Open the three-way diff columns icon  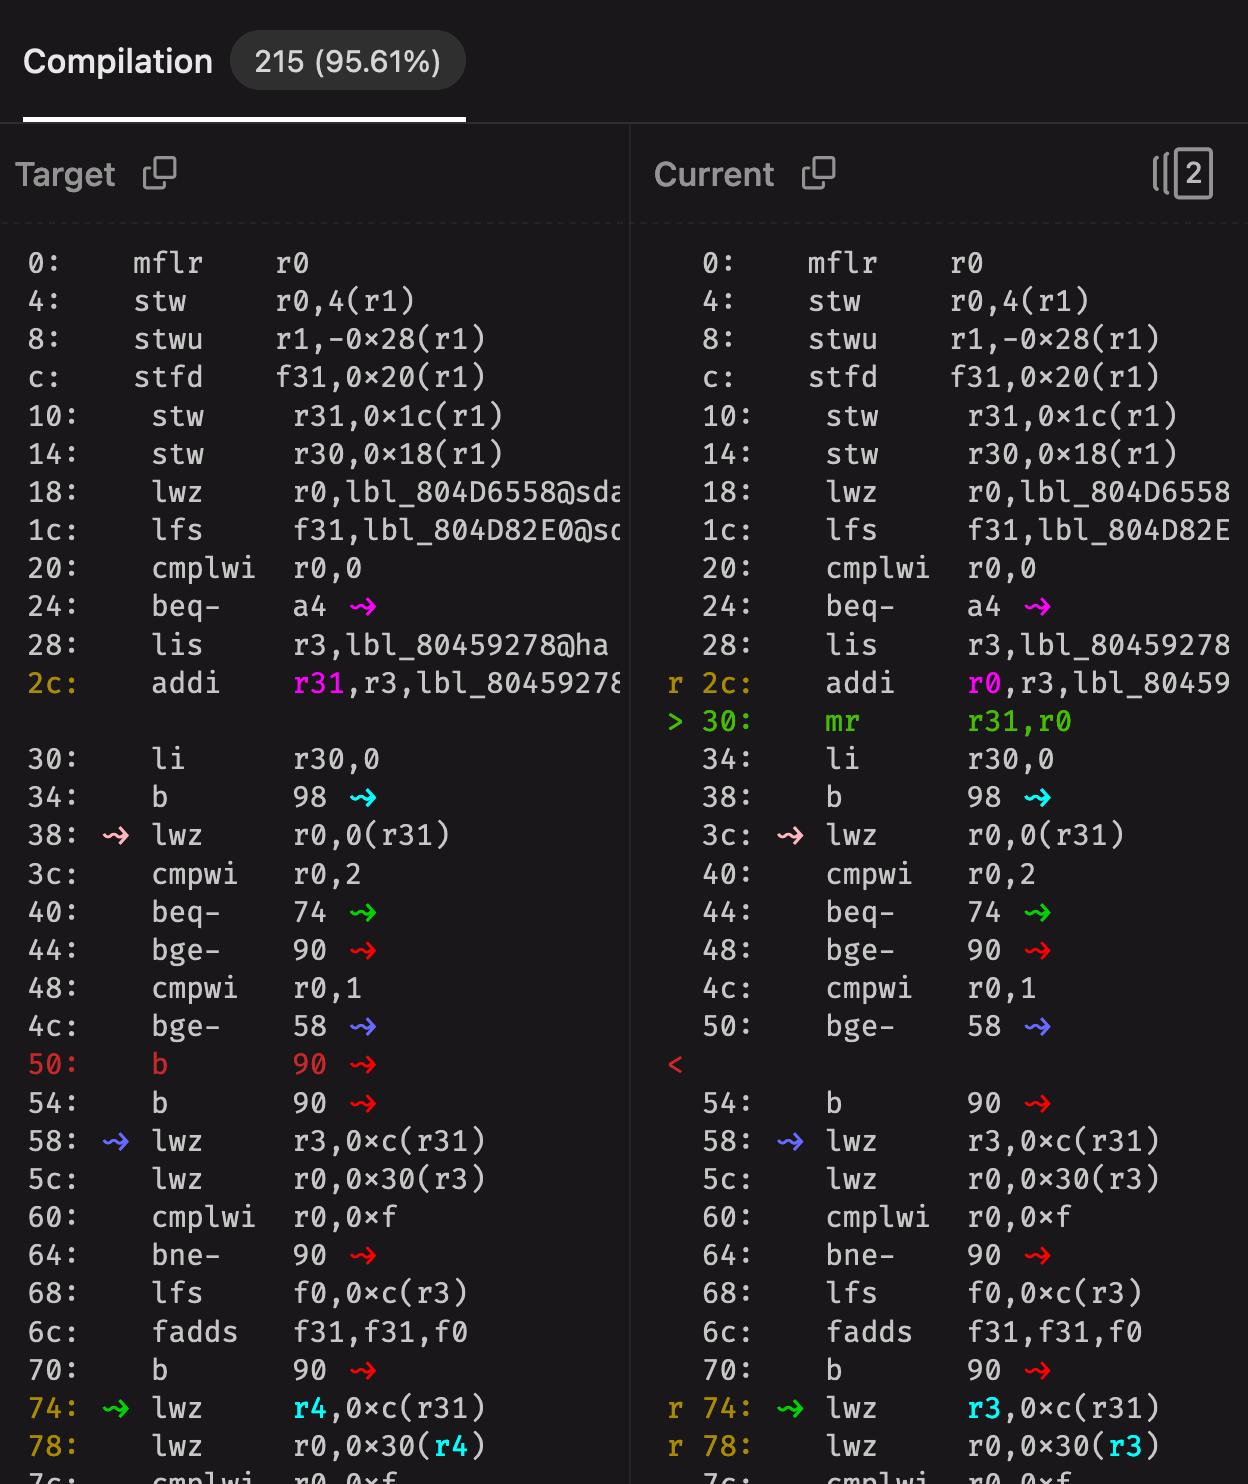[x=1182, y=173]
